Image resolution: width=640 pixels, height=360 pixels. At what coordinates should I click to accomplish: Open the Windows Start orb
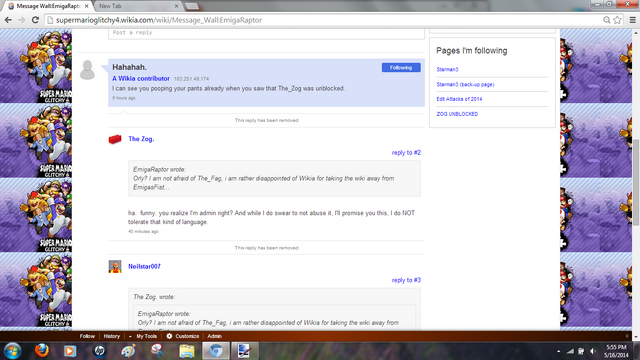pyautogui.click(x=13, y=351)
